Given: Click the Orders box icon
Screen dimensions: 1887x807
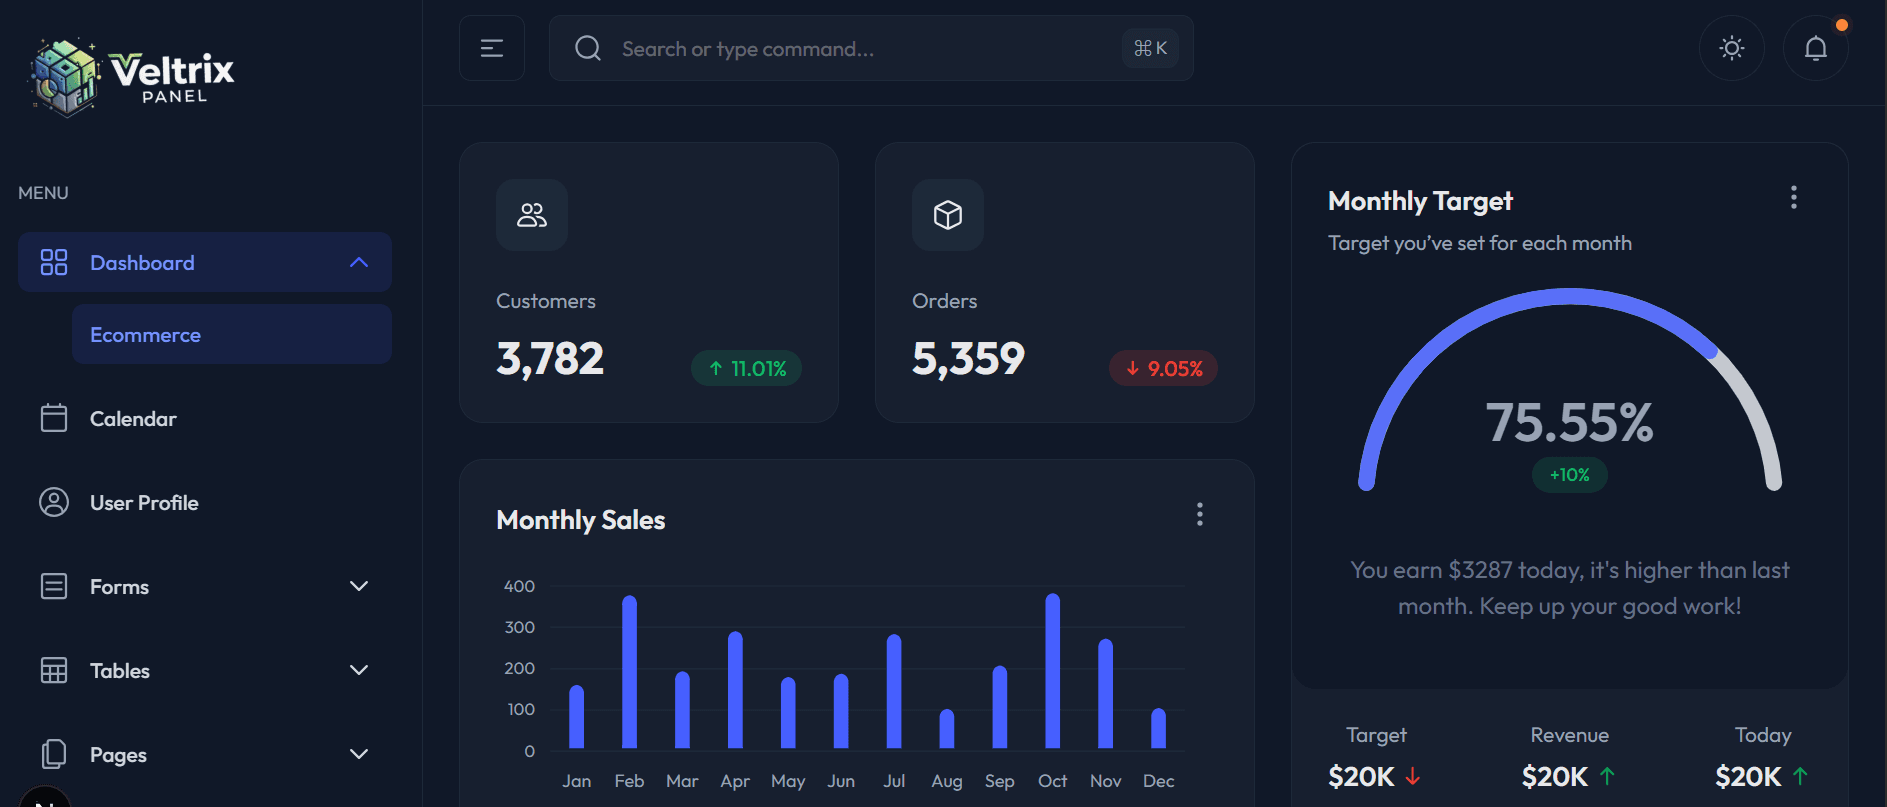Looking at the screenshot, I should point(947,215).
